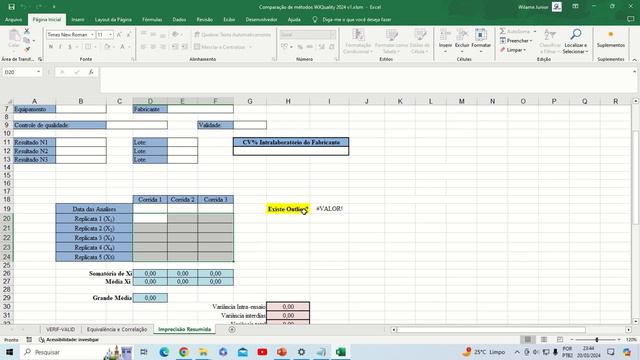Increase font size with the large A icon
Screen dimensions: 640x360
pyautogui.click(x=119, y=35)
